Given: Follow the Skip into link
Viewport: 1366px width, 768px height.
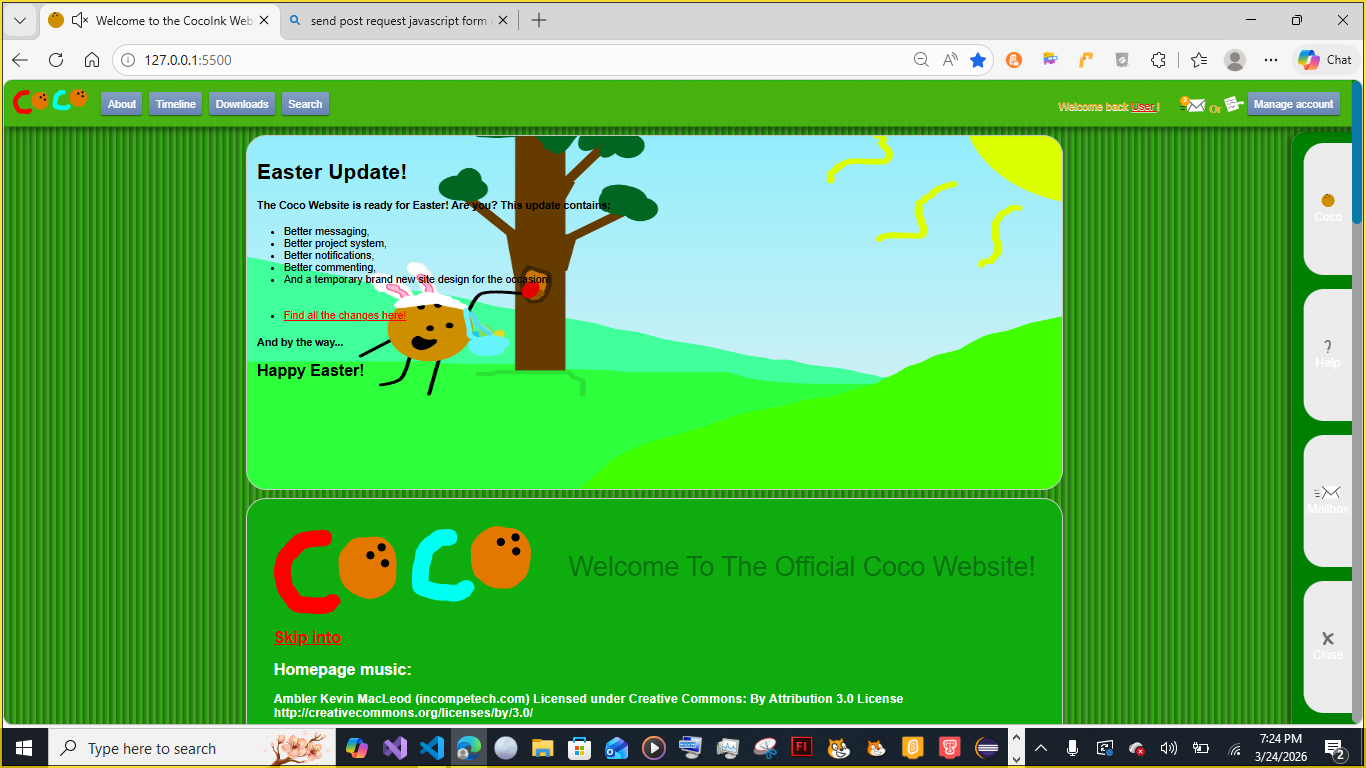Looking at the screenshot, I should click(307, 637).
